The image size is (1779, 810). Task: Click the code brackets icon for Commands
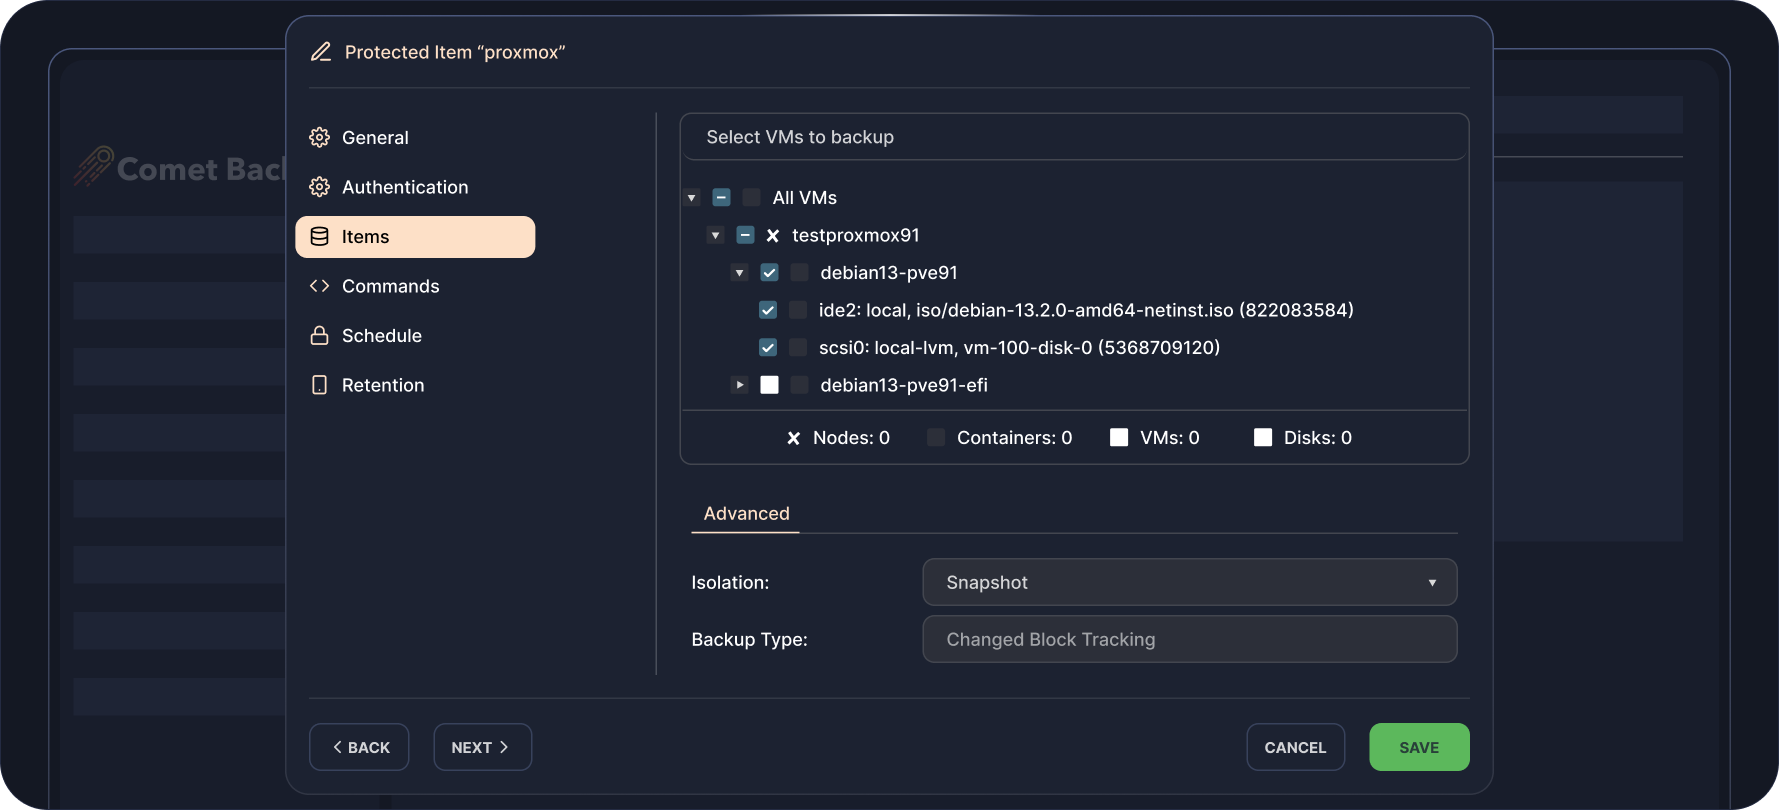coord(319,286)
